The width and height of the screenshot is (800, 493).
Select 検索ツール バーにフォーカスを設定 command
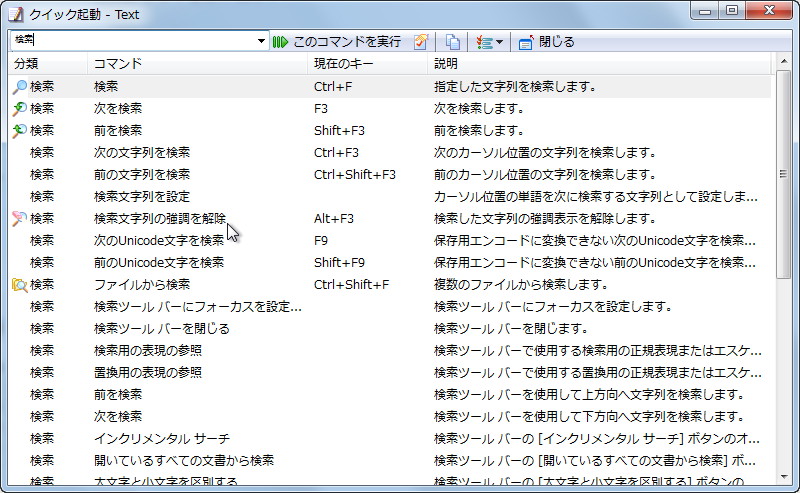pyautogui.click(x=197, y=306)
